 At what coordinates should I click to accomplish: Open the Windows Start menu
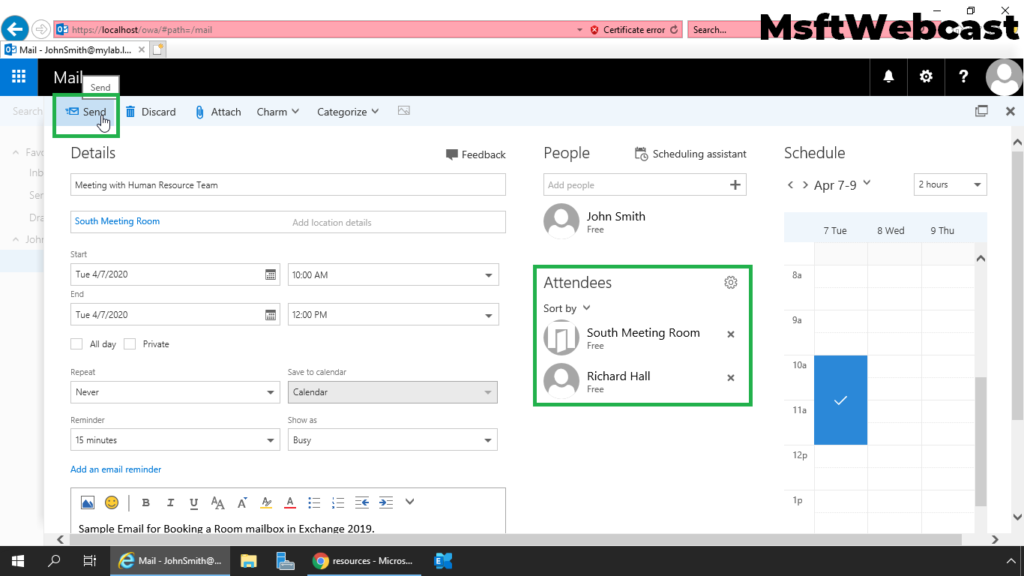tap(18, 561)
